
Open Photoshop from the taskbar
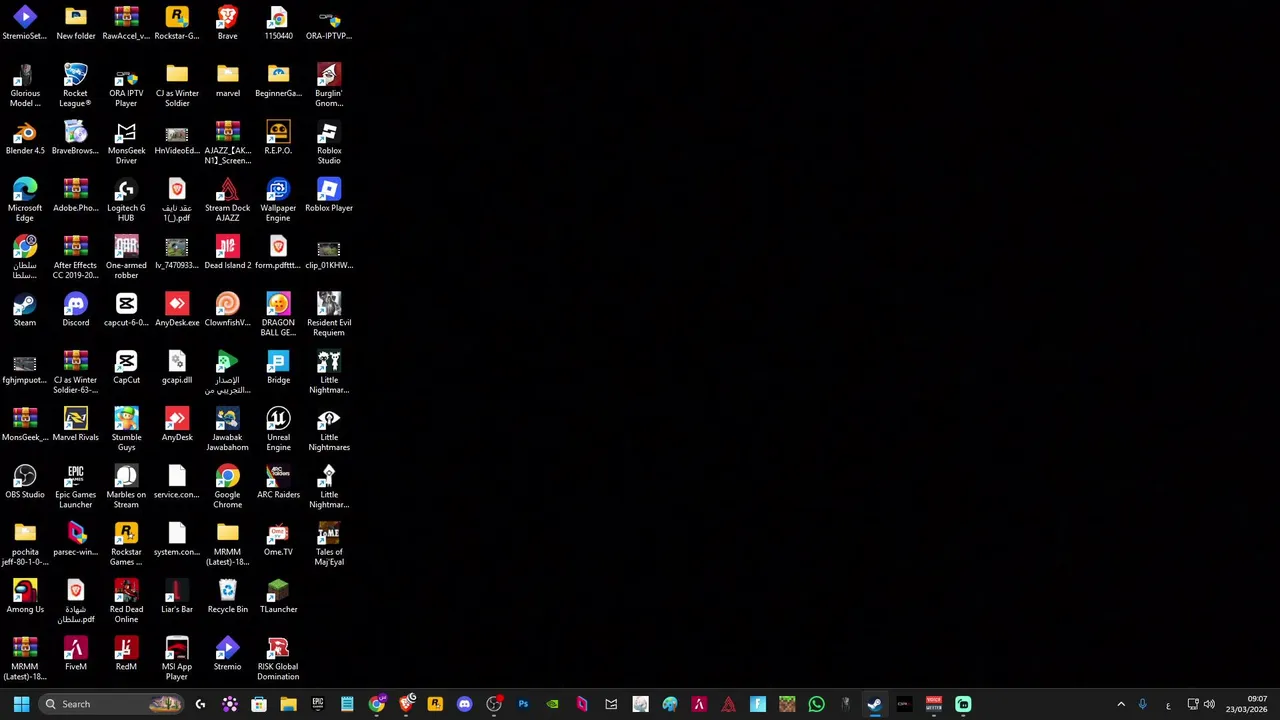(523, 704)
